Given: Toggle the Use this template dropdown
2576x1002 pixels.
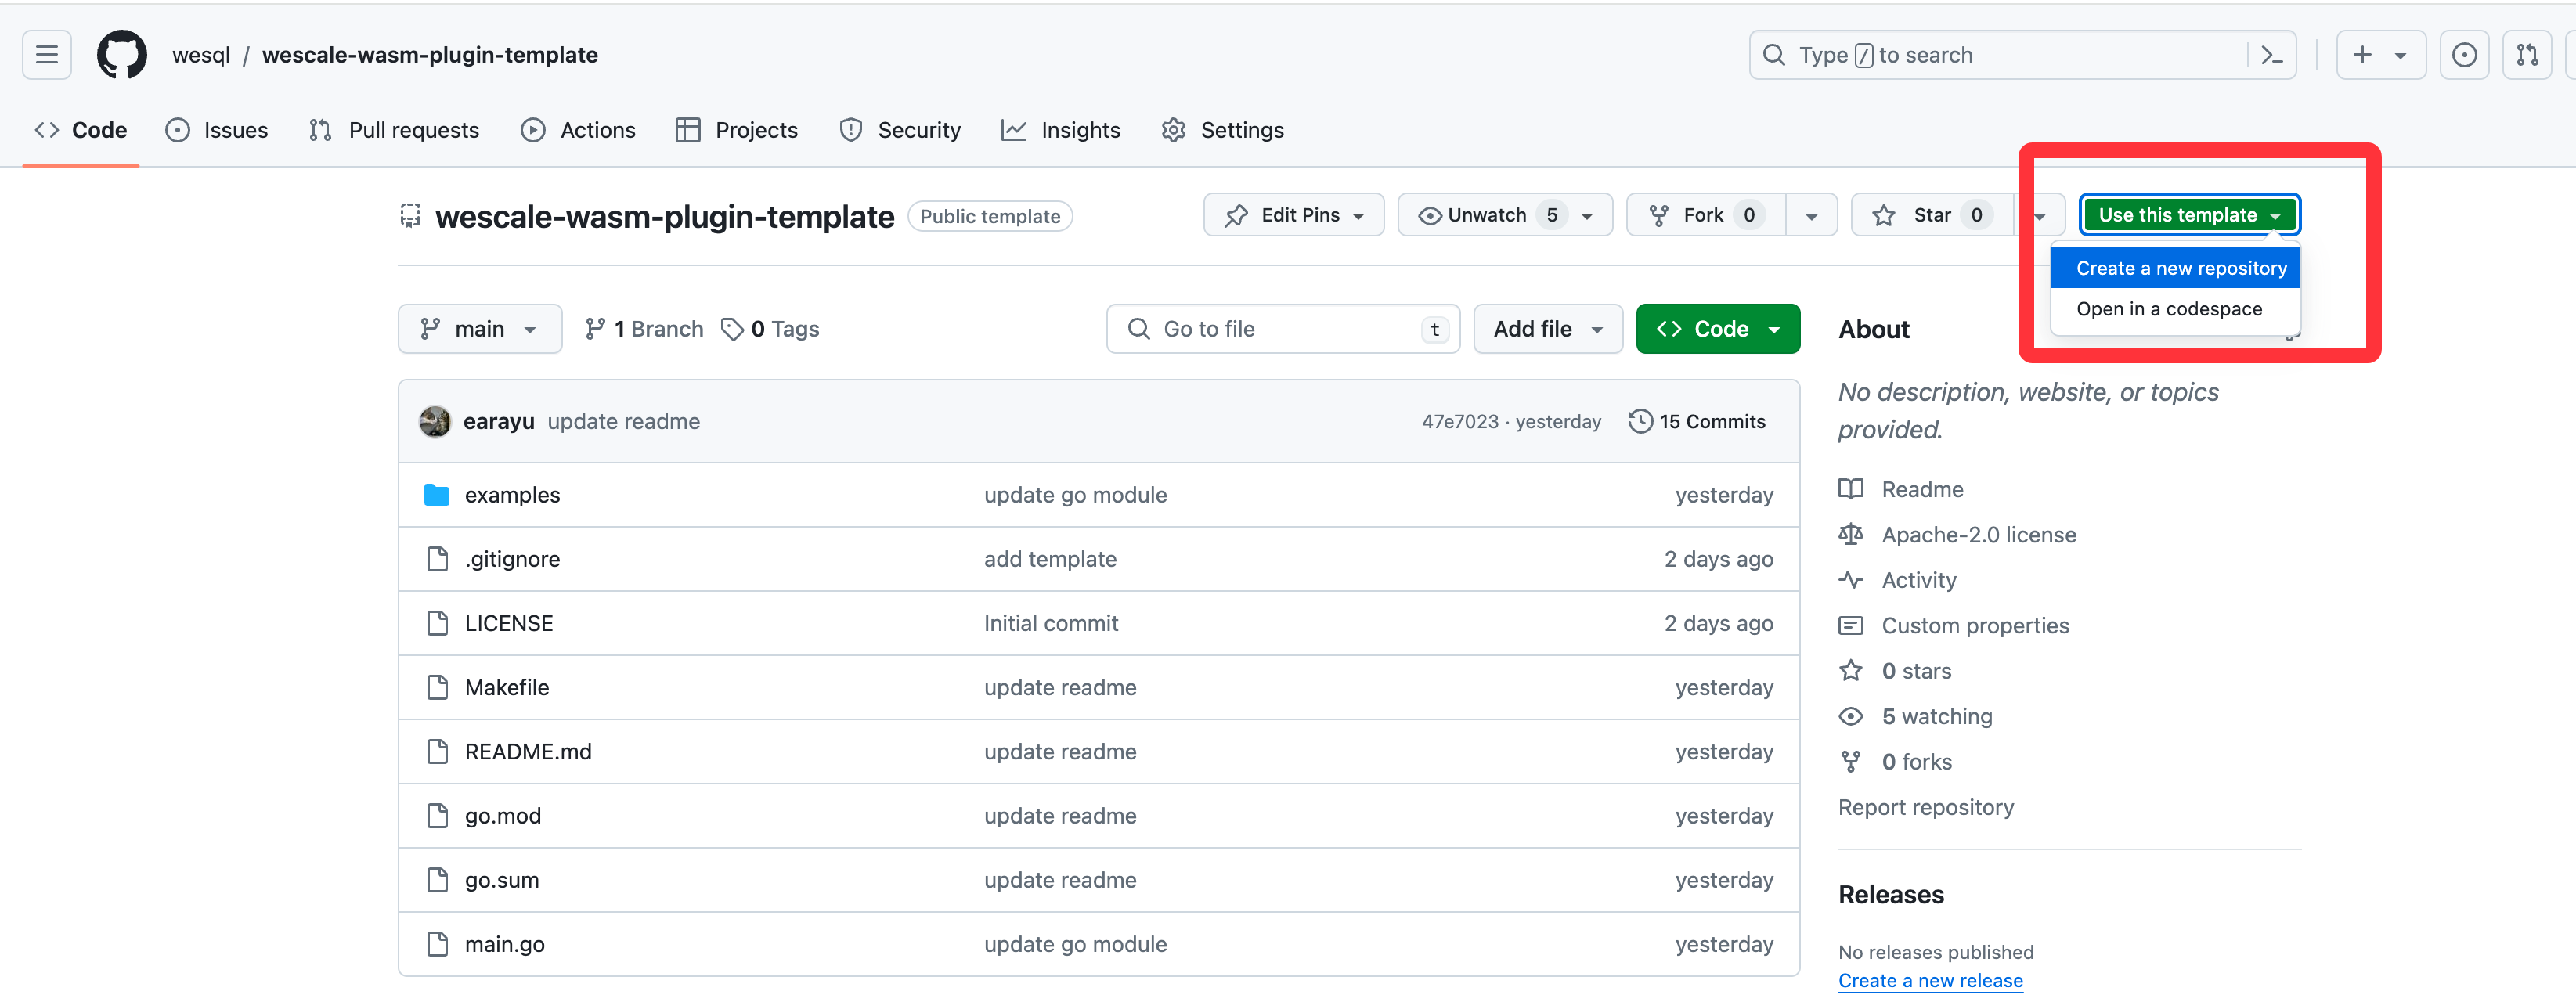Looking at the screenshot, I should click(x=2189, y=215).
